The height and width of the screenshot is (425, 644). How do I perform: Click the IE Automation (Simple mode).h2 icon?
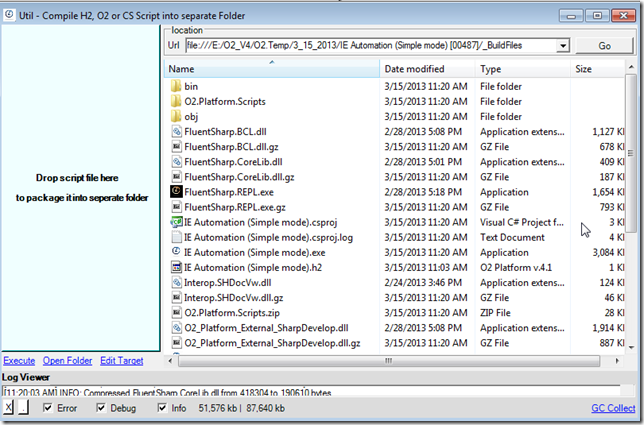click(x=176, y=267)
